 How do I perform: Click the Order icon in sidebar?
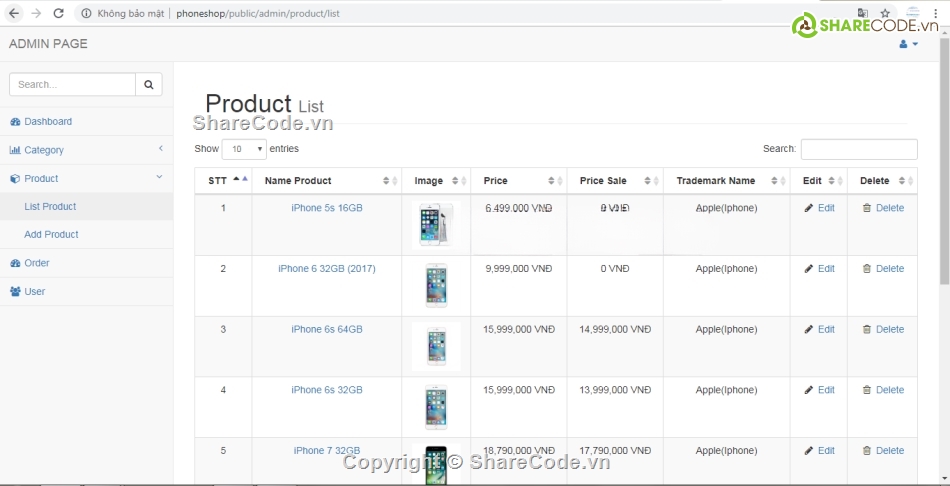click(15, 263)
